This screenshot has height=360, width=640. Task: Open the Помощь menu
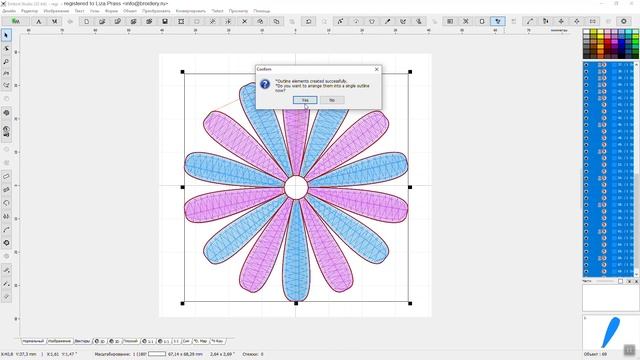point(262,11)
